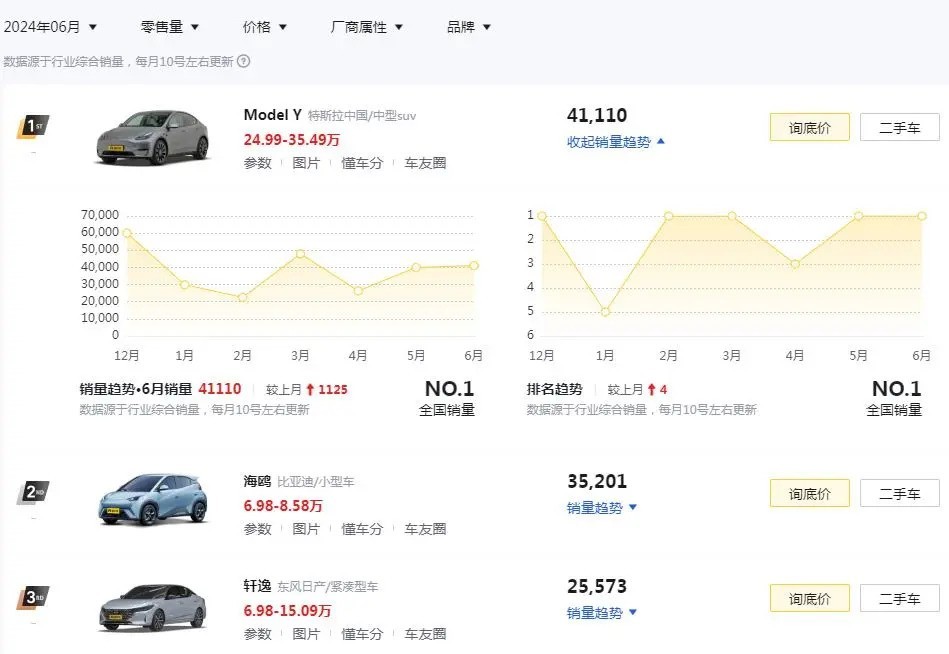Viewport: 949px width, 654px height.
Task: Open 车友圈 for Model Y
Action: click(425, 163)
